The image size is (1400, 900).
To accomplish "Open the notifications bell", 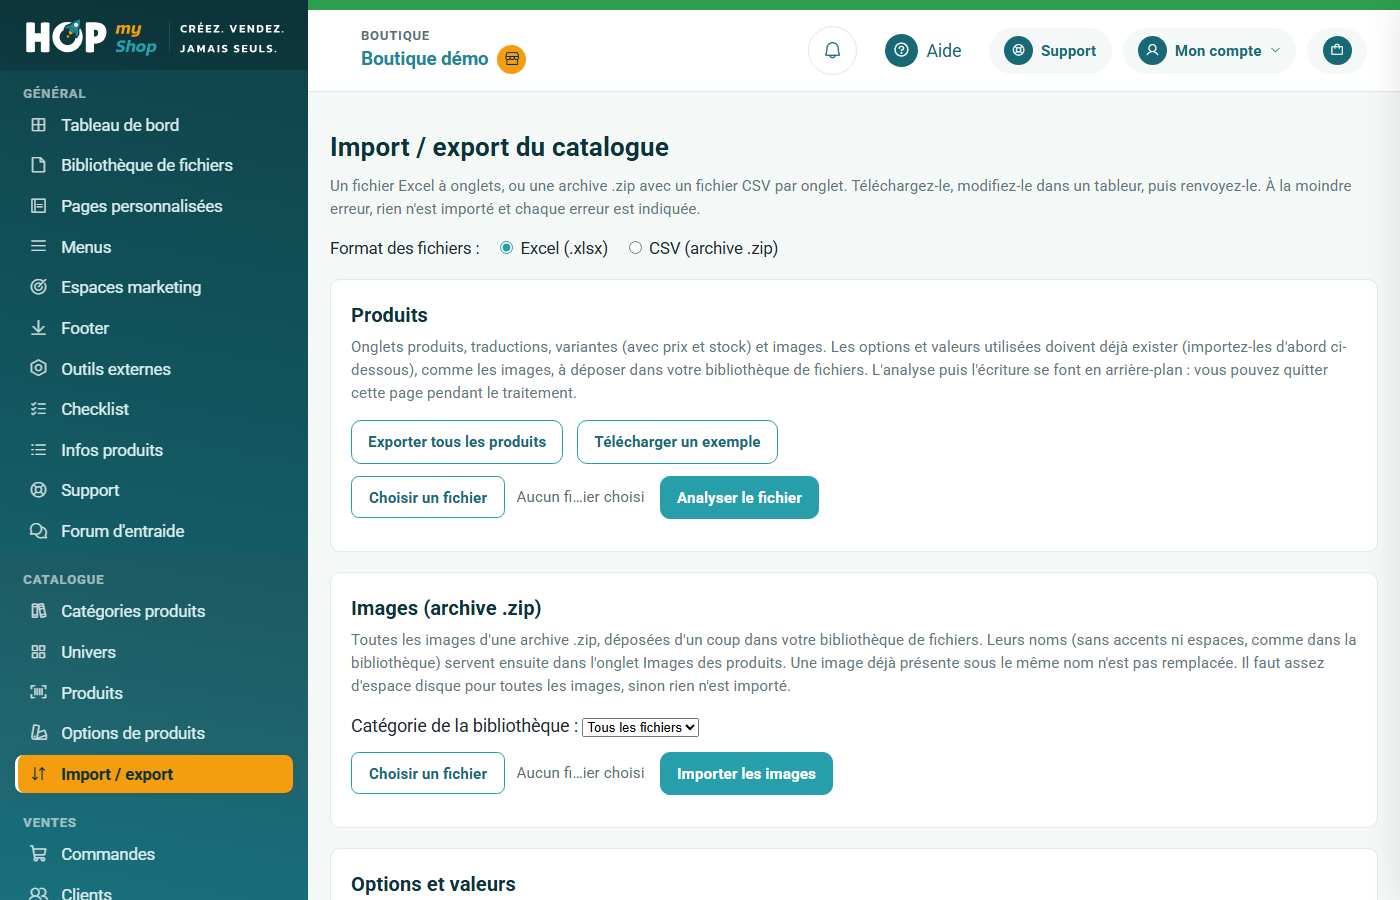I will tap(832, 50).
